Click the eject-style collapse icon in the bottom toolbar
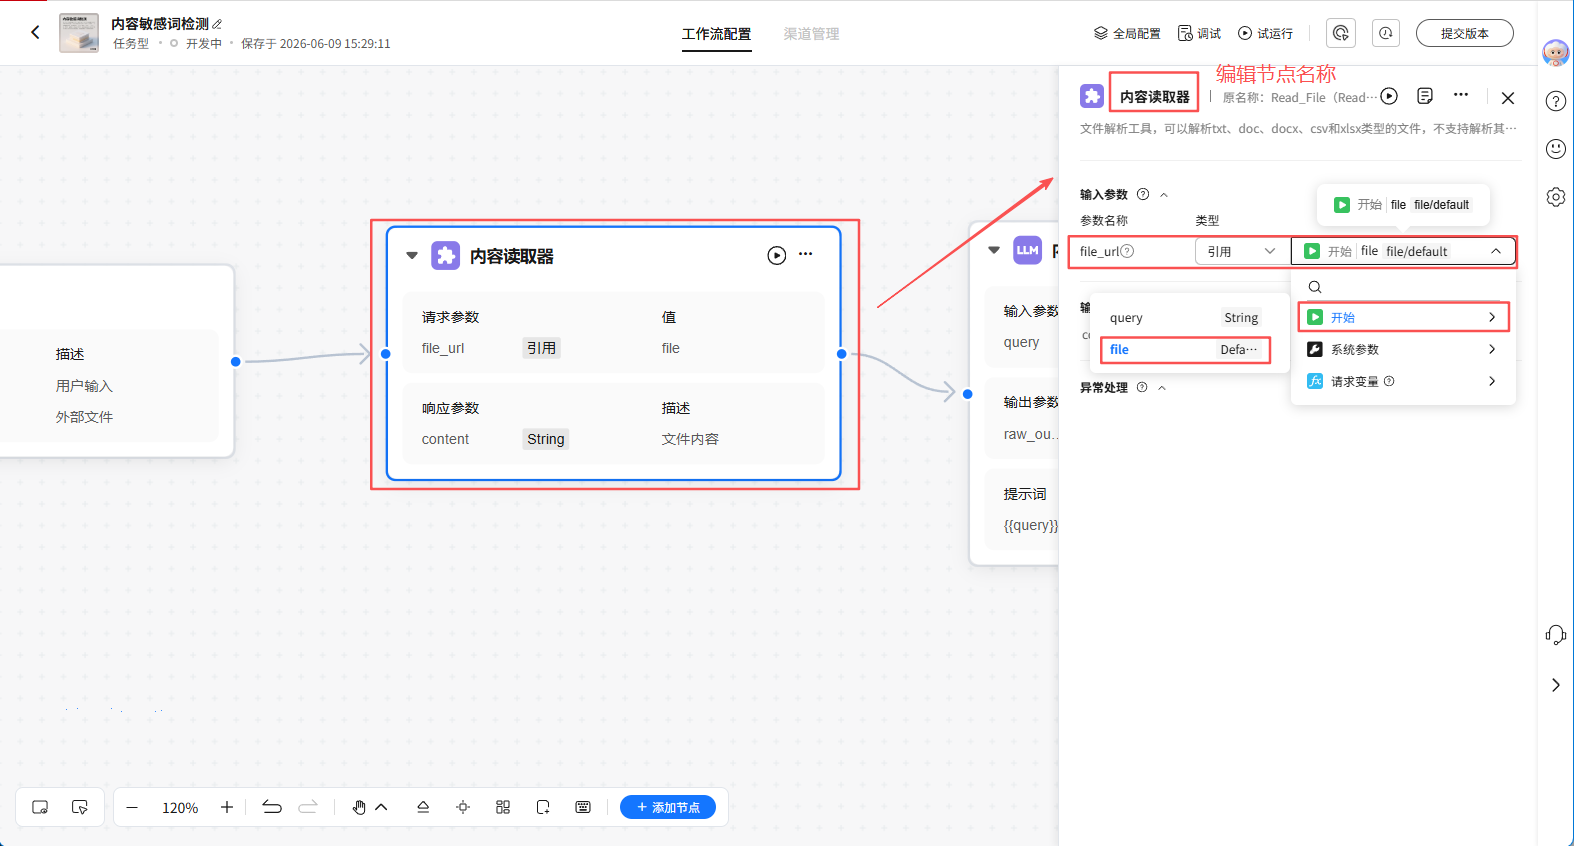The width and height of the screenshot is (1574, 846). [423, 807]
